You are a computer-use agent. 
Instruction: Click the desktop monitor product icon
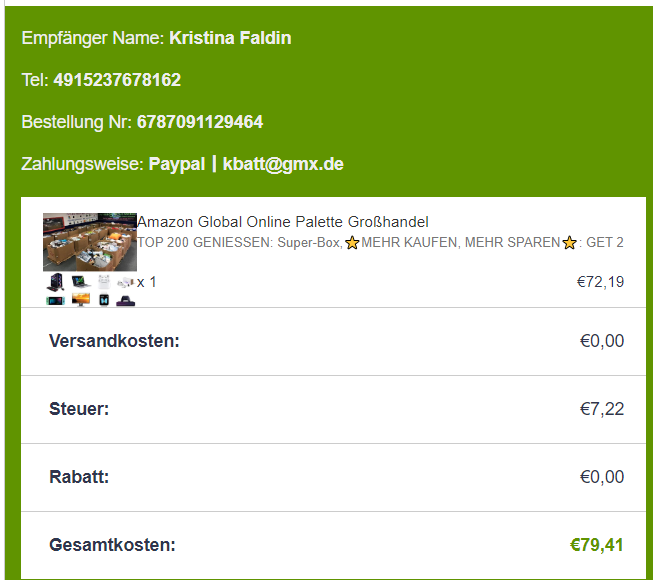(x=80, y=300)
